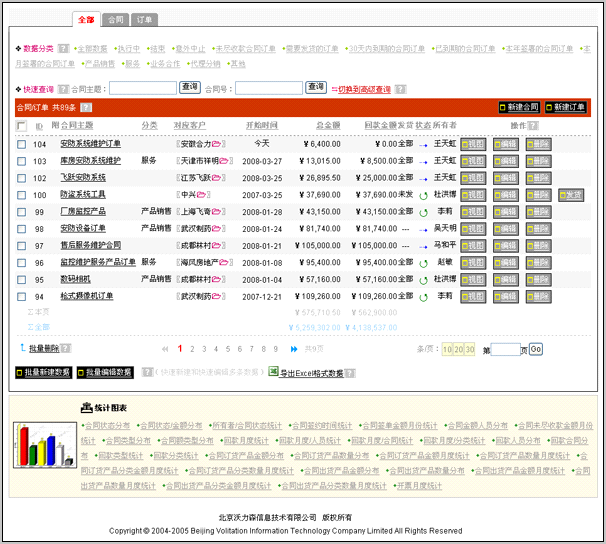Select the checkbox for row 97
The height and width of the screenshot is (544, 606).
click(x=21, y=245)
